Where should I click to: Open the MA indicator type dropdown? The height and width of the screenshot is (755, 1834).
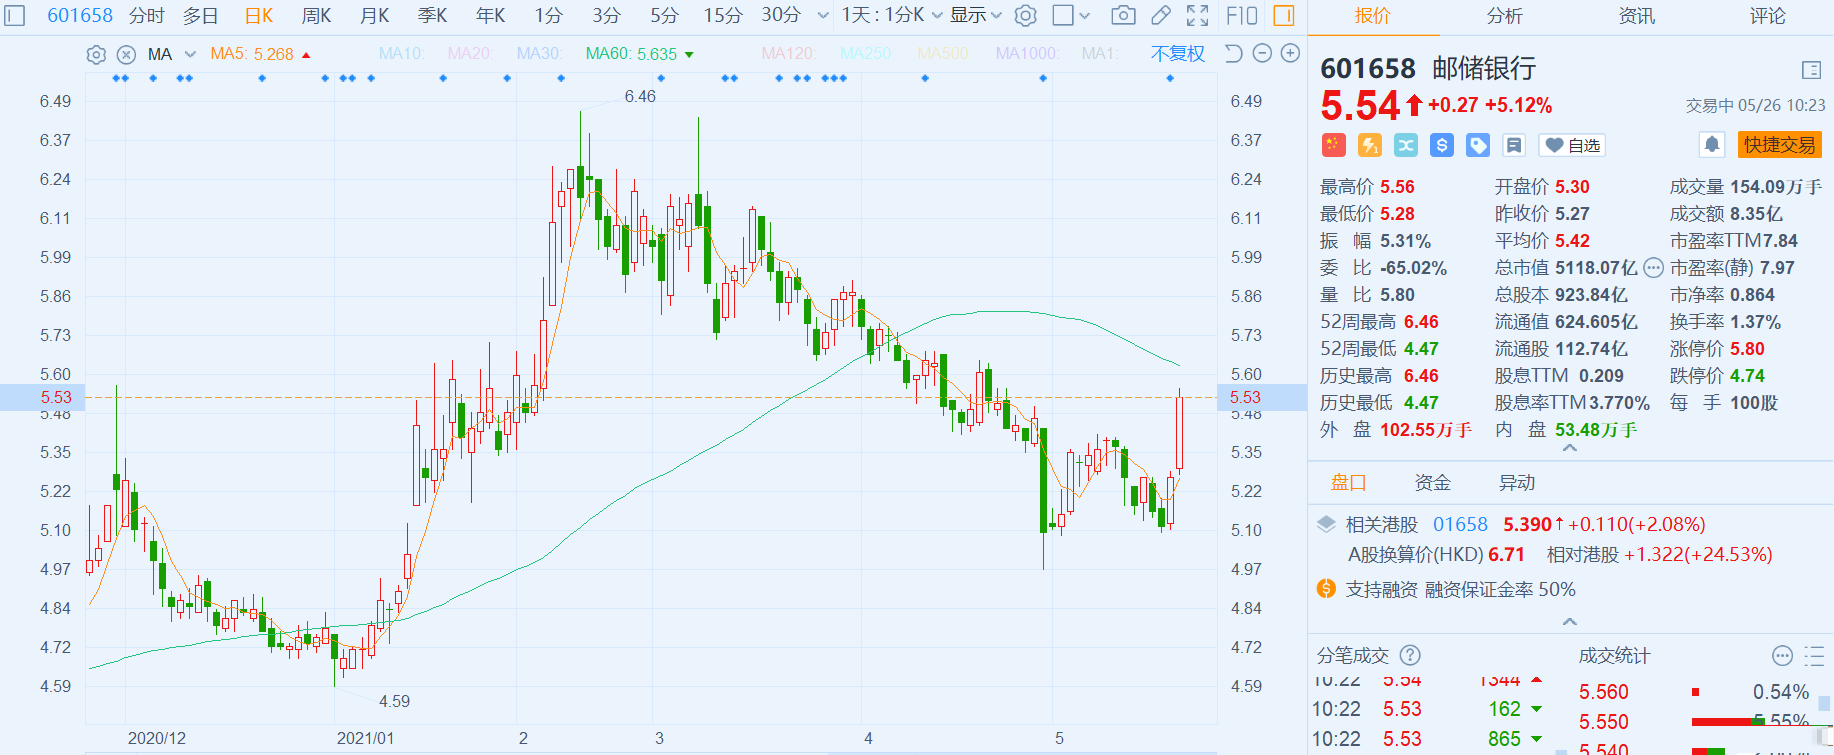tap(190, 54)
